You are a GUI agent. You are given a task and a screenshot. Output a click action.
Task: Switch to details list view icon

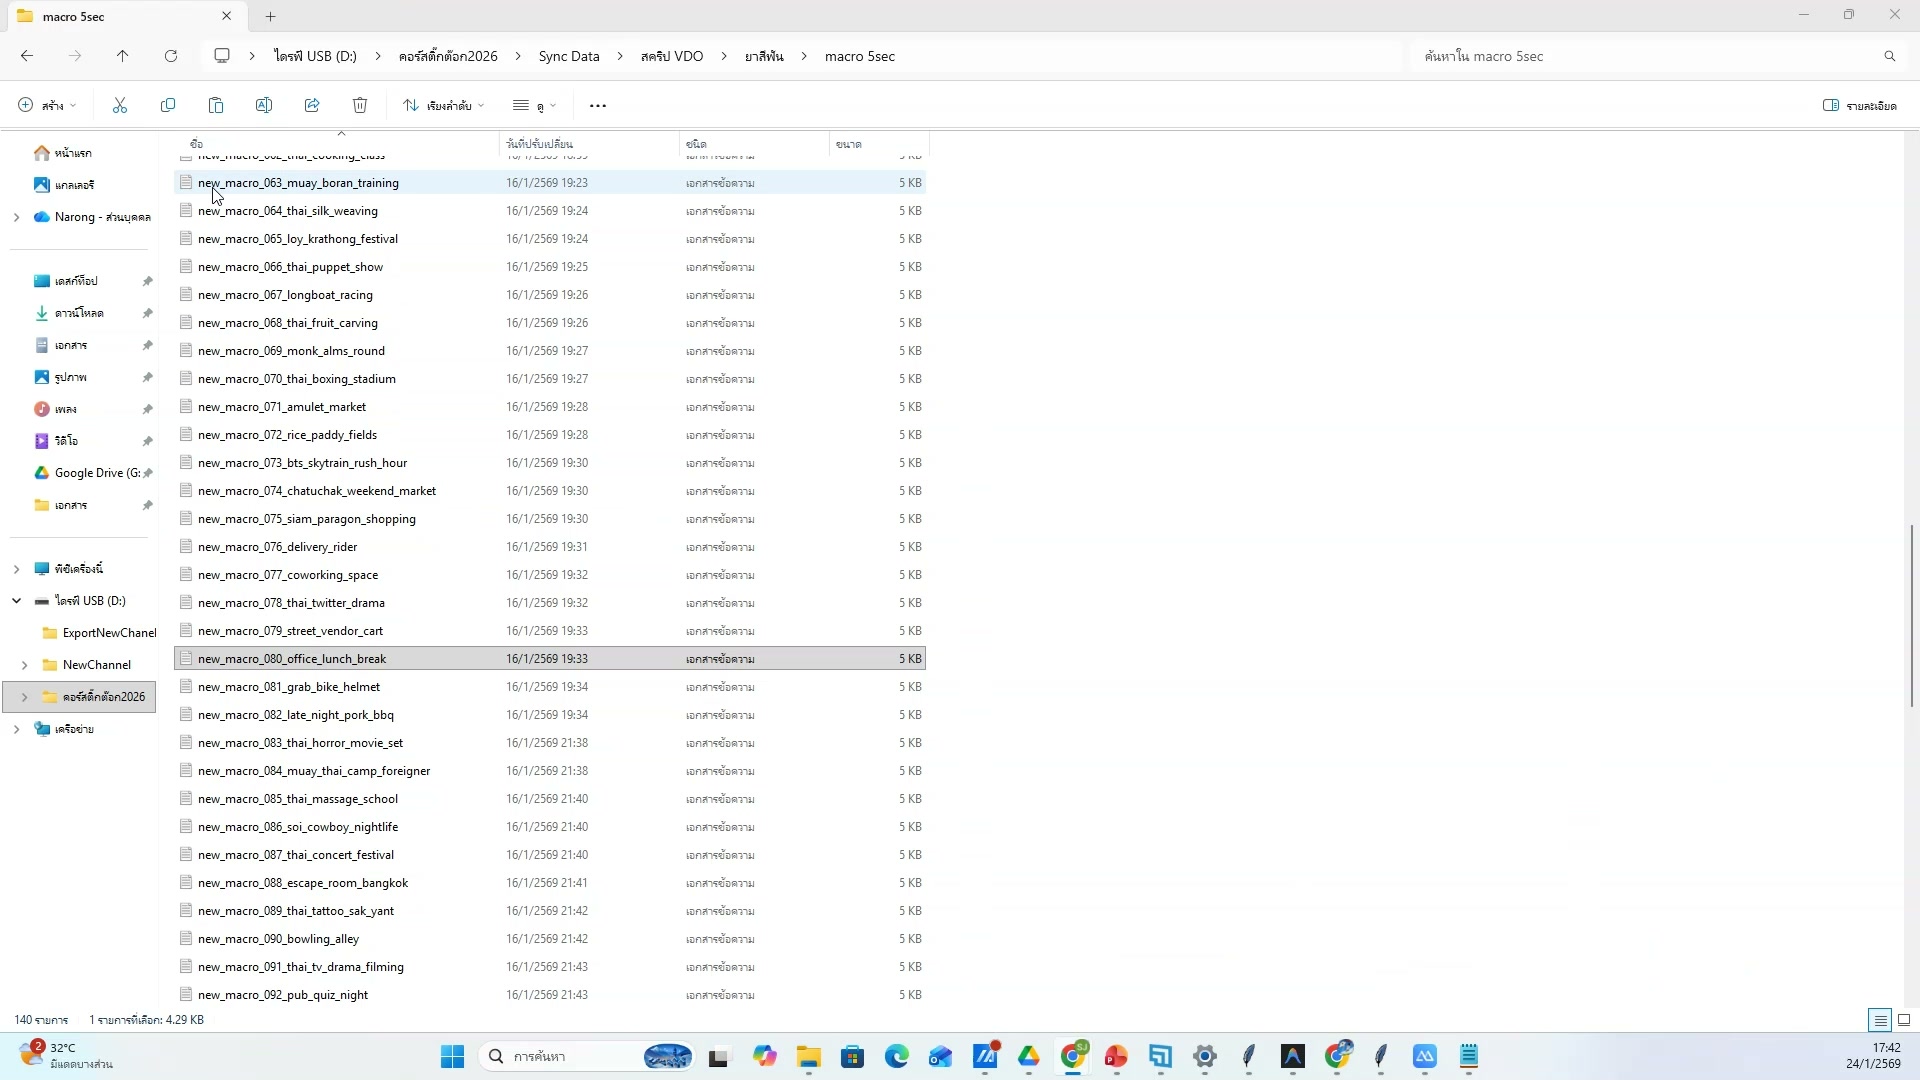point(1880,1020)
